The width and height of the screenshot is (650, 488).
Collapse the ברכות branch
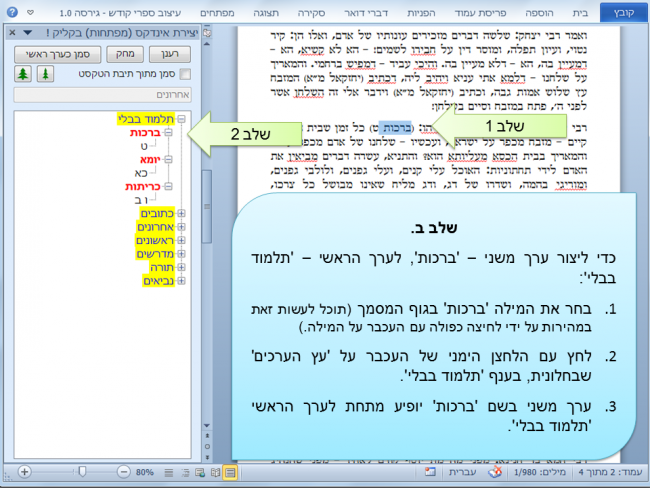pos(168,133)
